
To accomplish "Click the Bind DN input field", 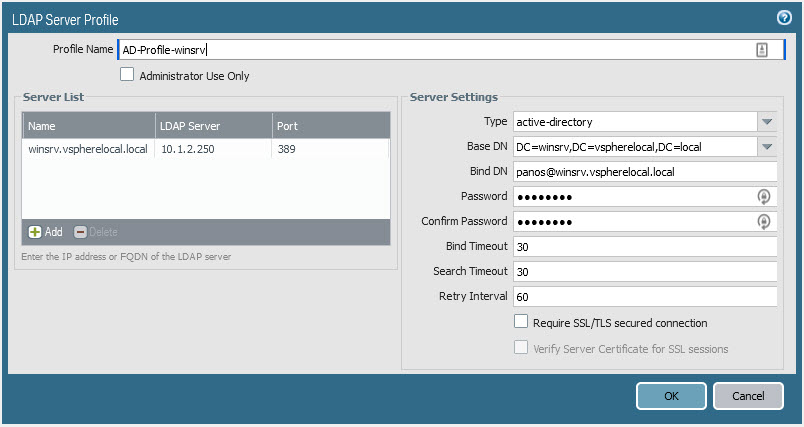I will click(644, 172).
